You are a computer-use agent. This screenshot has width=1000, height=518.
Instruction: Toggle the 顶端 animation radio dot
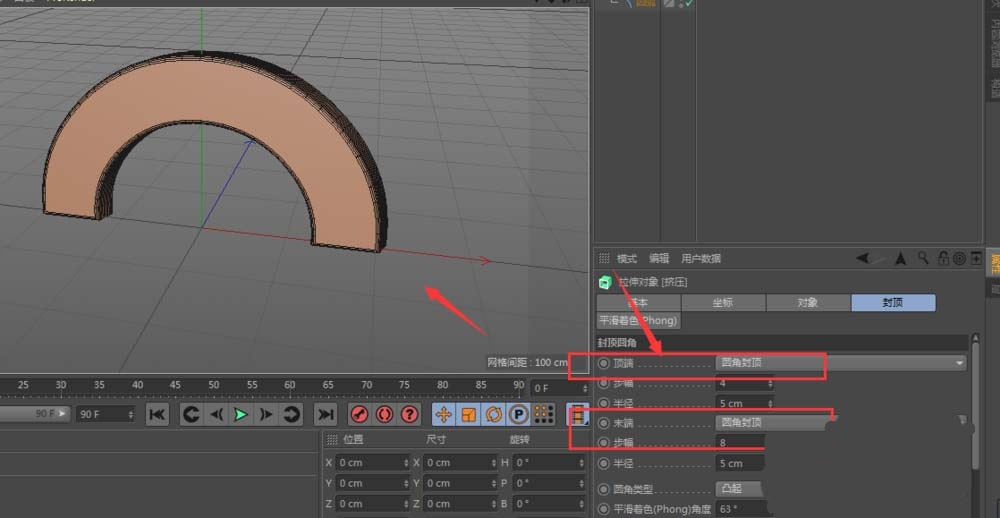603,363
